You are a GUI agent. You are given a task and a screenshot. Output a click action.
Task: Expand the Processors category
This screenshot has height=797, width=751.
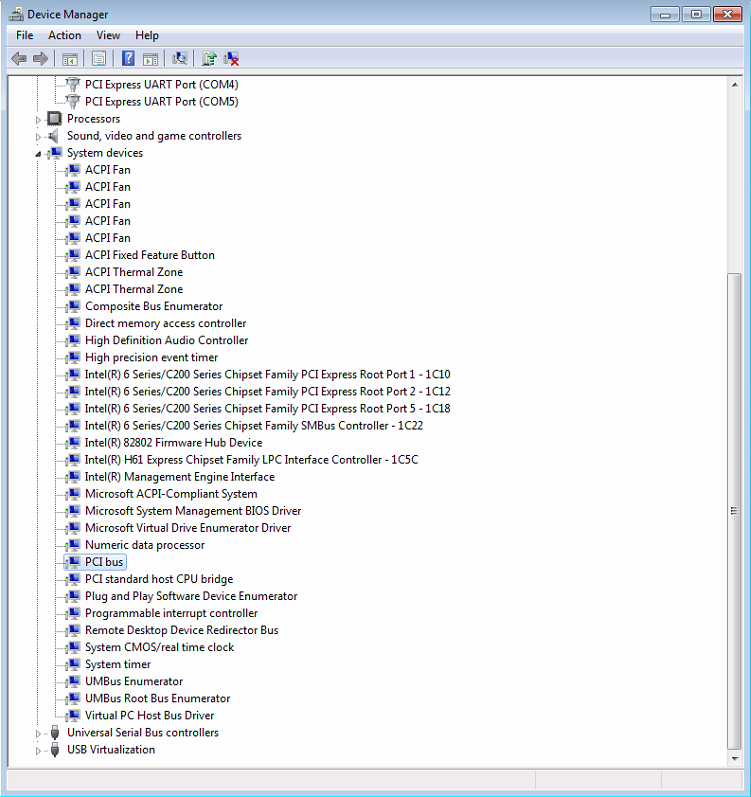tap(39, 119)
